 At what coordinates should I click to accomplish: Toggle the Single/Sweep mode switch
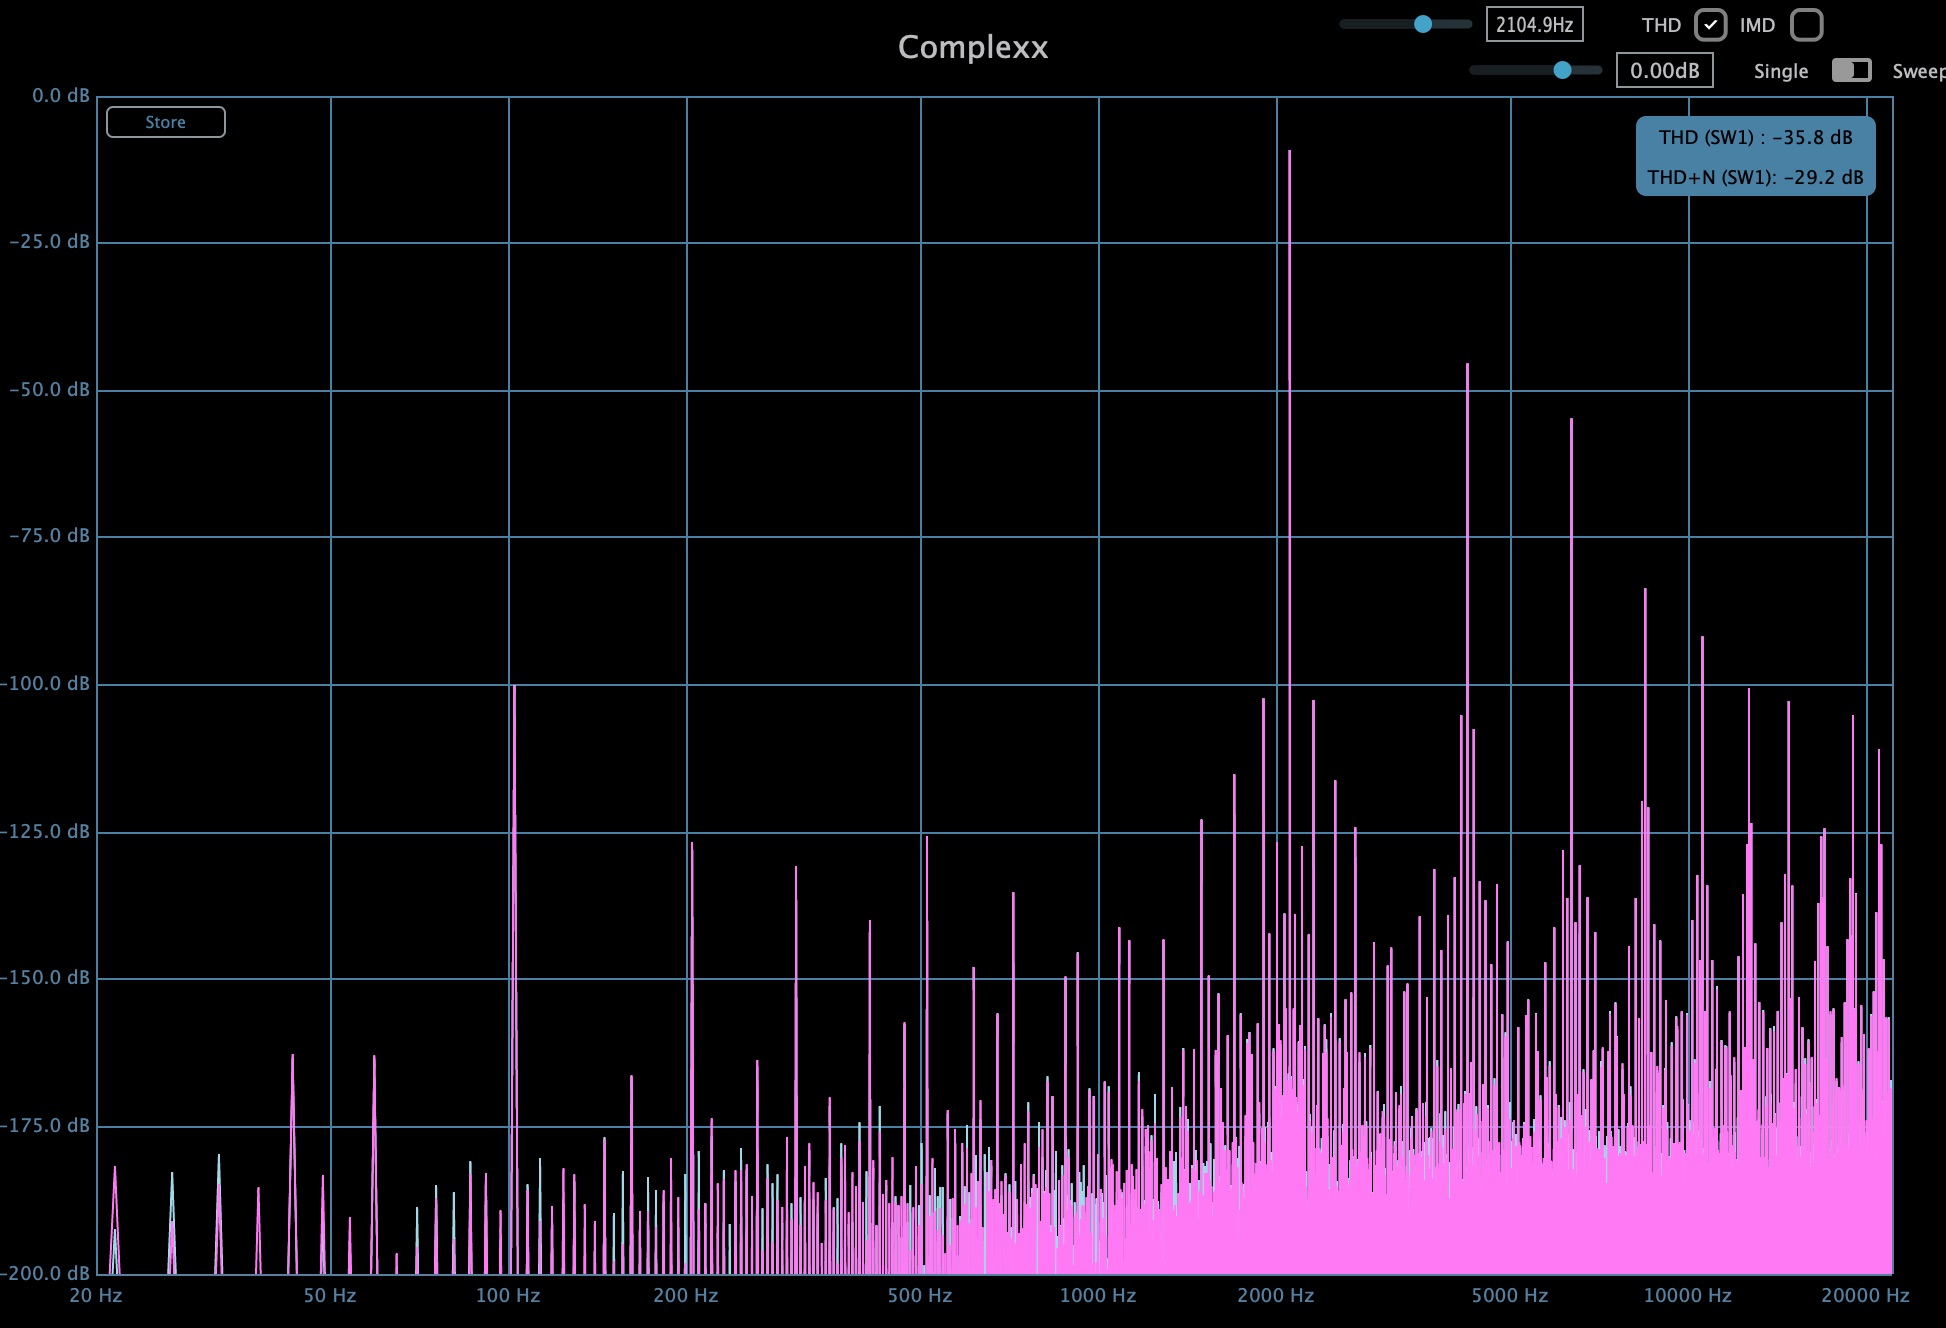pyautogui.click(x=1851, y=70)
